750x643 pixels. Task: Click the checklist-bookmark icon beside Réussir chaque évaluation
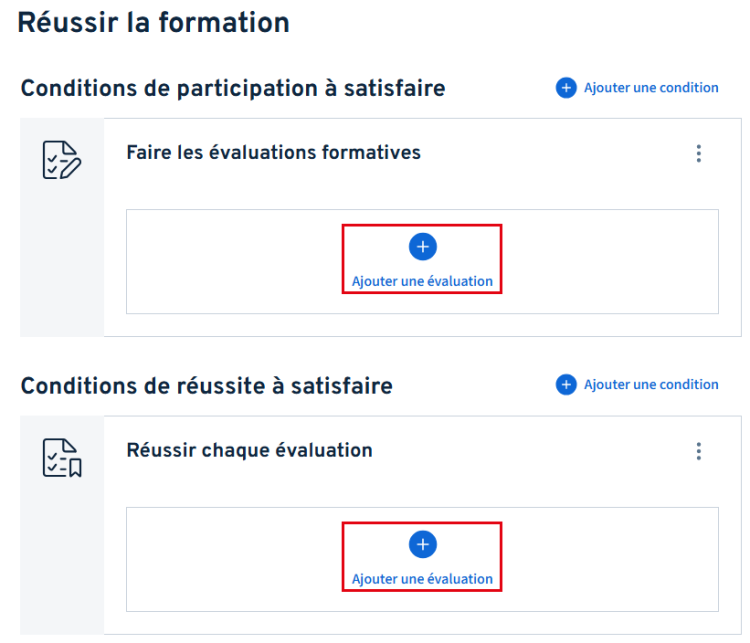pos(62,457)
